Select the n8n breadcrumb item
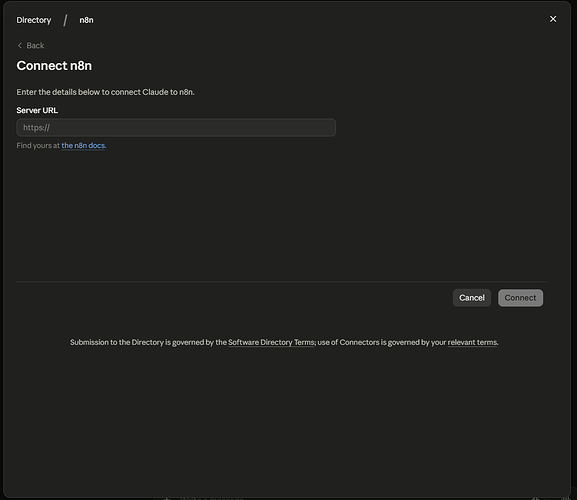This screenshot has height=500, width=577. point(86,20)
